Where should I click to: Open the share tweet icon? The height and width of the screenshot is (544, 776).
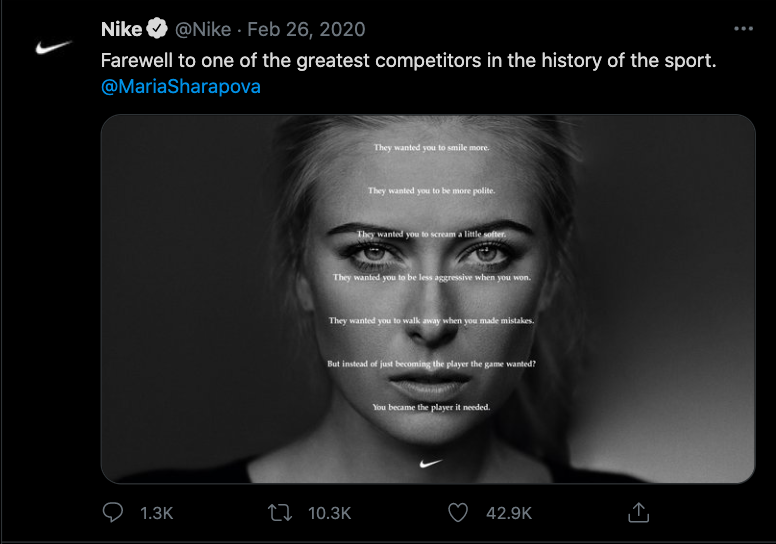click(x=638, y=512)
